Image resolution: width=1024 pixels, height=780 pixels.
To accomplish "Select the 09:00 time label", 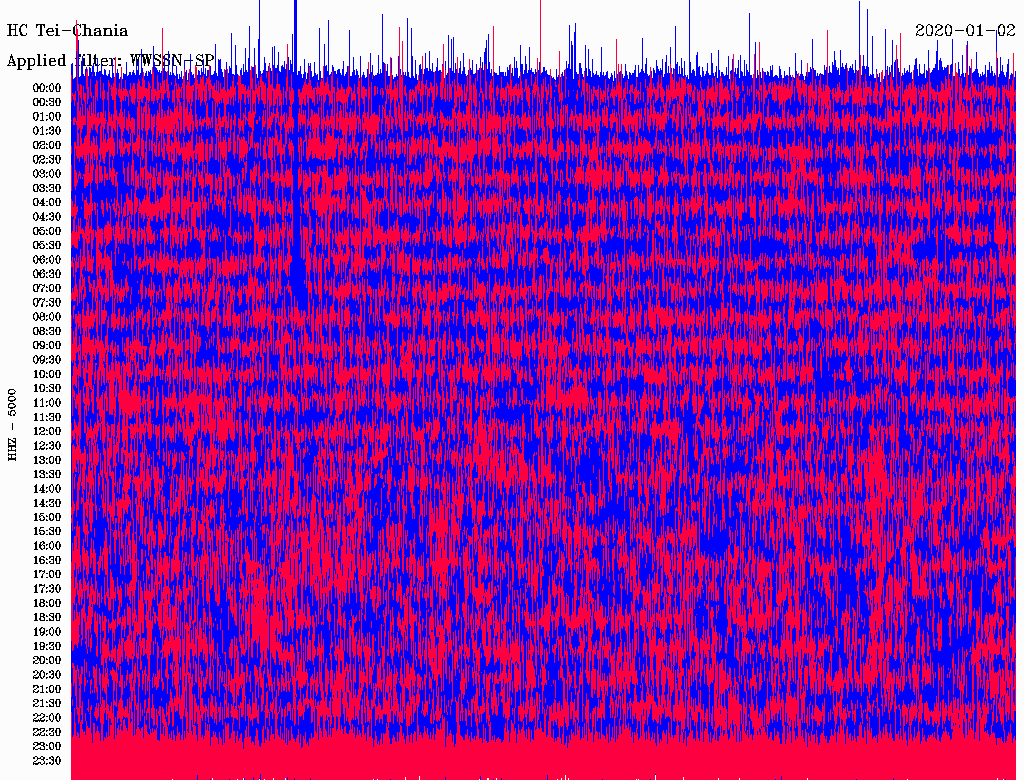I will [x=47, y=346].
